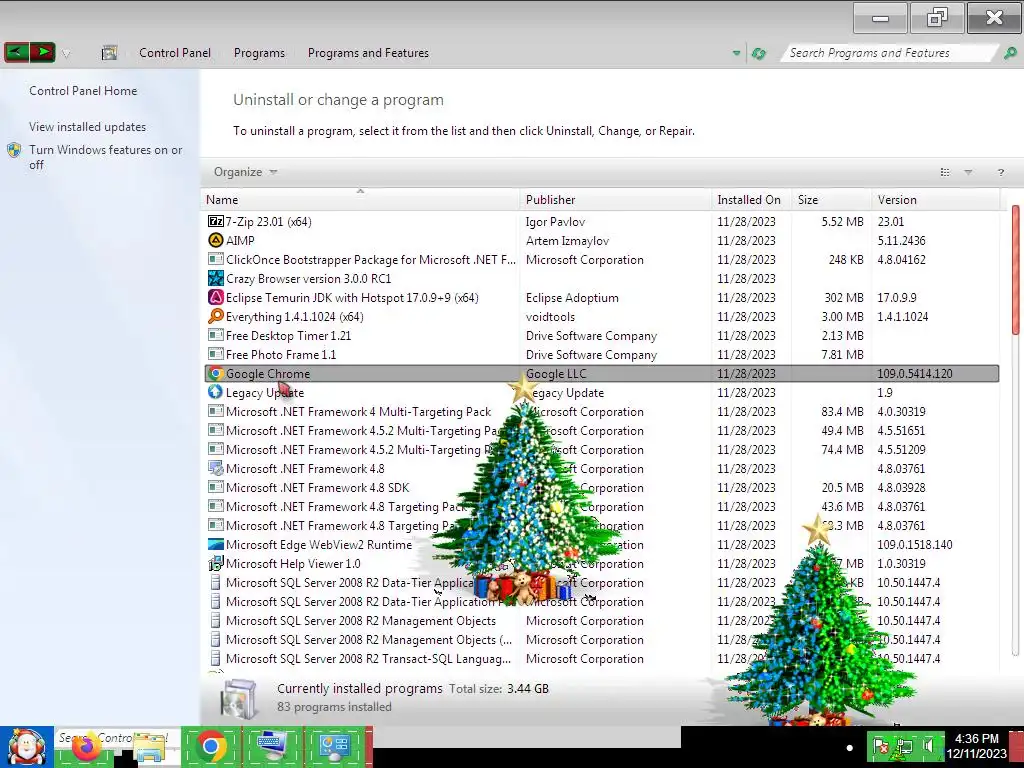Open help via the question mark
The image size is (1024, 768).
pyautogui.click(x=1000, y=172)
